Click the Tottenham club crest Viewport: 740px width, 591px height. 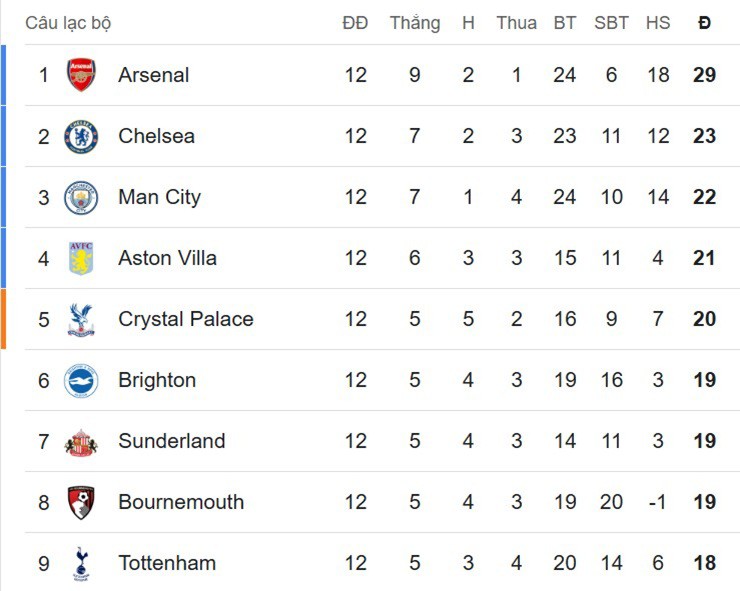tap(81, 563)
